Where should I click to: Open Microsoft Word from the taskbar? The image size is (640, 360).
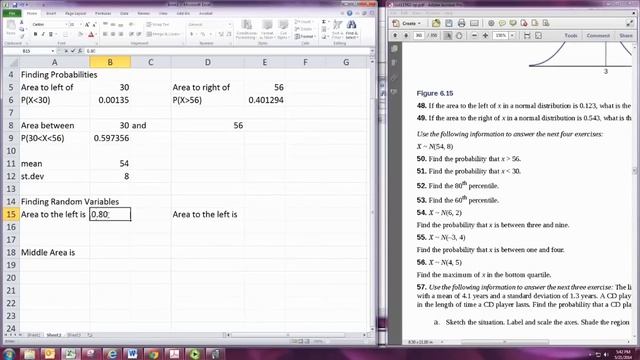[132, 353]
